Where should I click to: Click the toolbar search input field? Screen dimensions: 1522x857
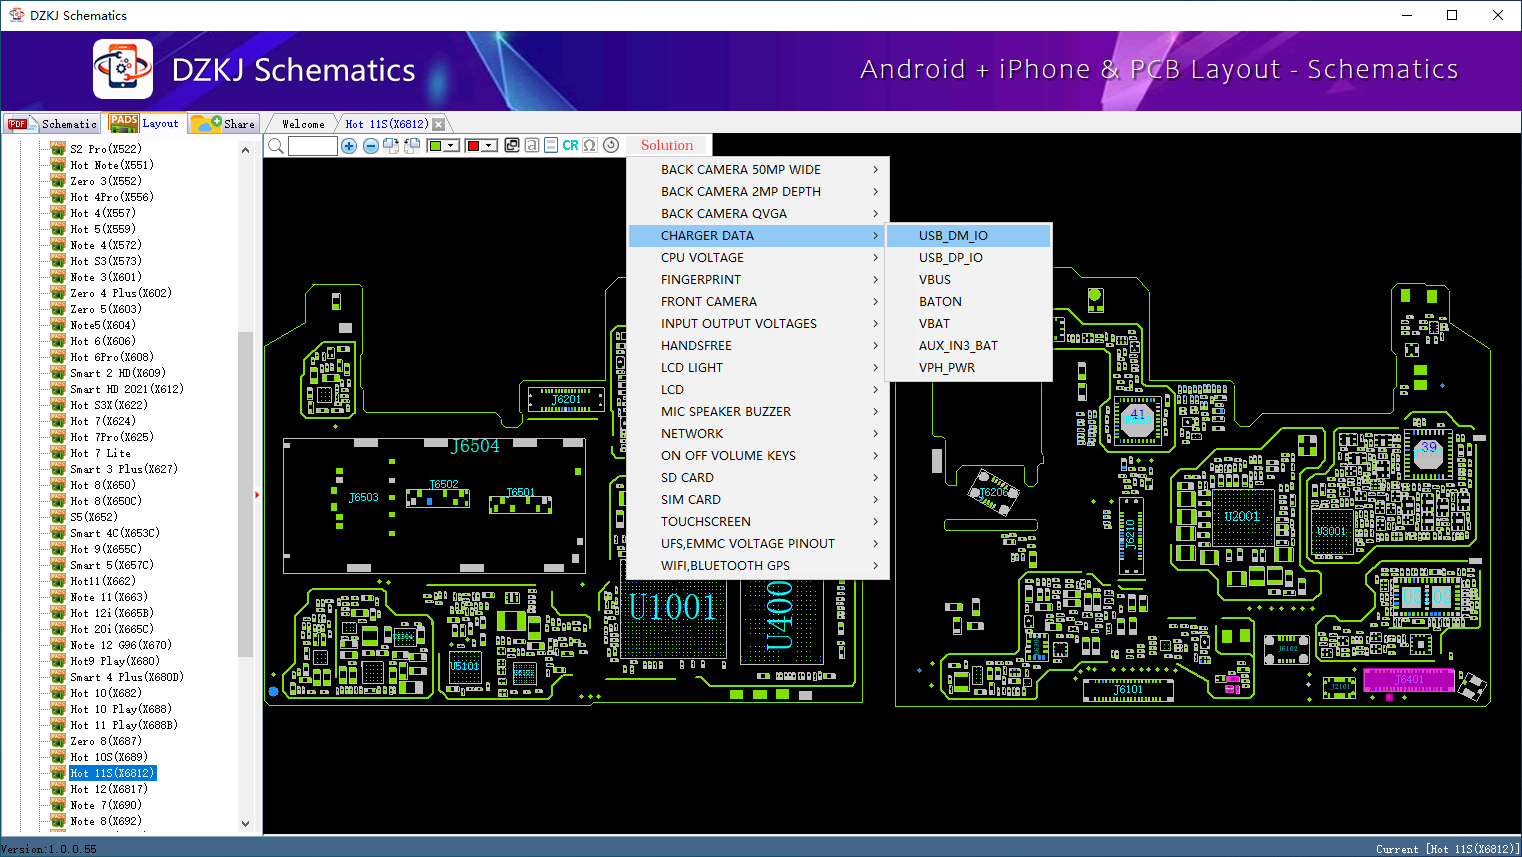pos(312,146)
